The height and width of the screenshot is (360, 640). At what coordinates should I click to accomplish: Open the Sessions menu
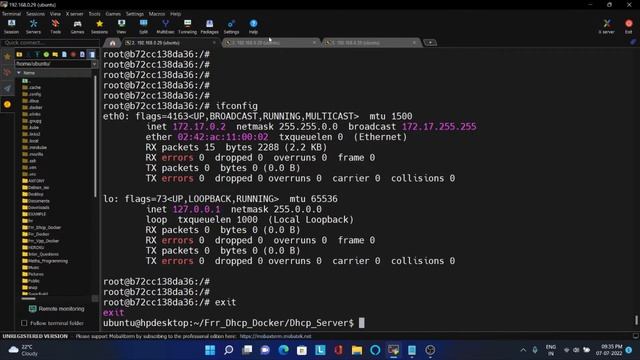(x=36, y=14)
